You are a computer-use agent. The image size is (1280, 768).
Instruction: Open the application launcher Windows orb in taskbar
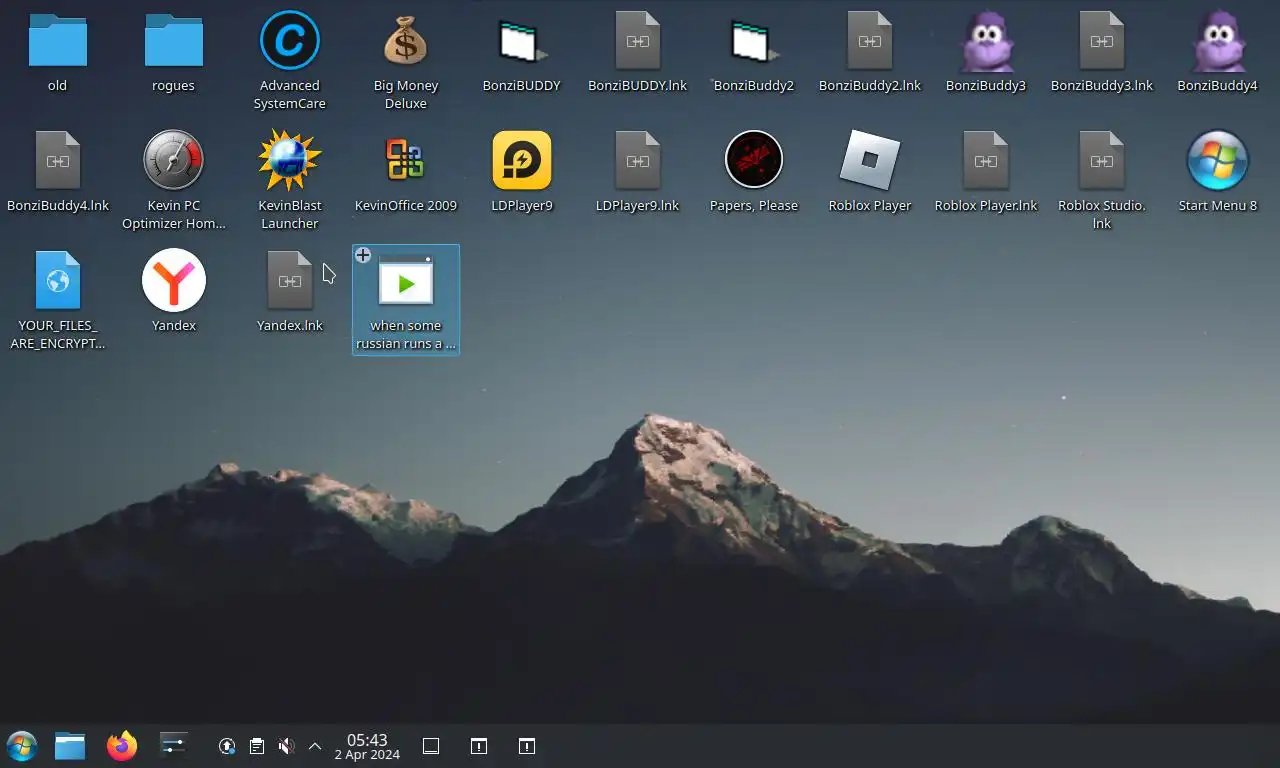(22, 746)
